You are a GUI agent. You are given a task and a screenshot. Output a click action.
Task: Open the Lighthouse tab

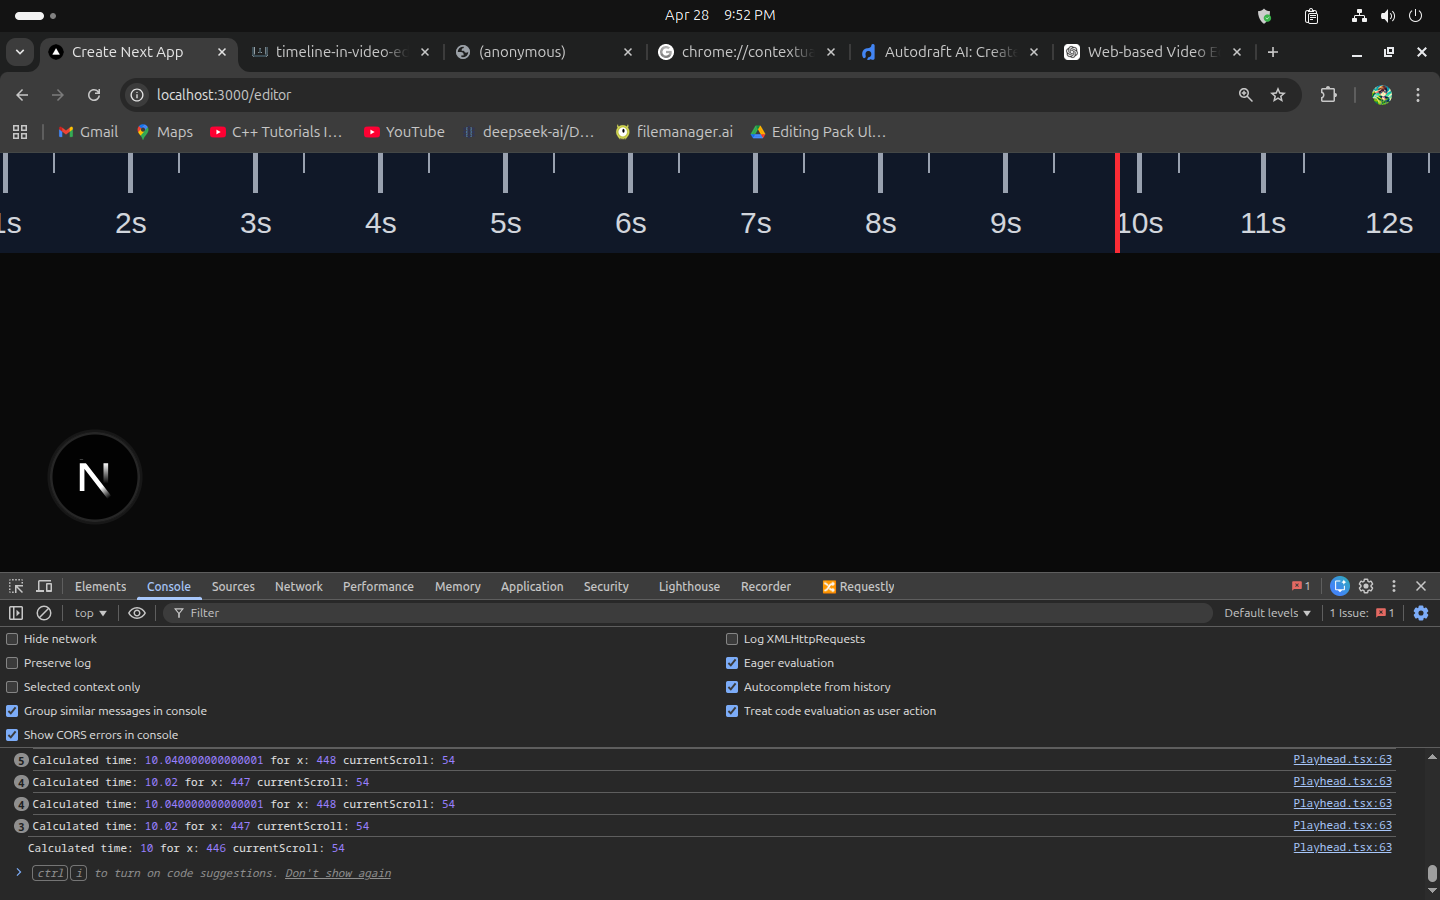(x=689, y=587)
